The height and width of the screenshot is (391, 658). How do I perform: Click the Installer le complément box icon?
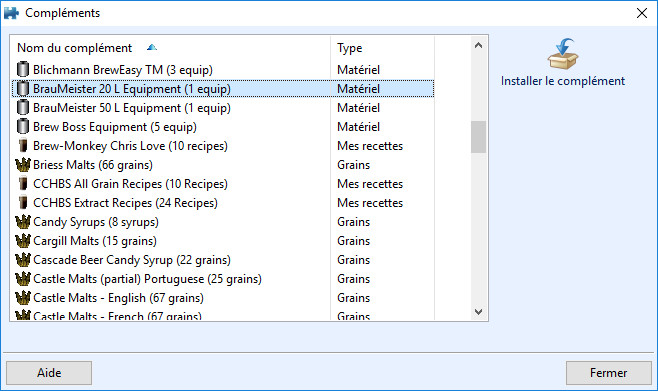(x=563, y=54)
